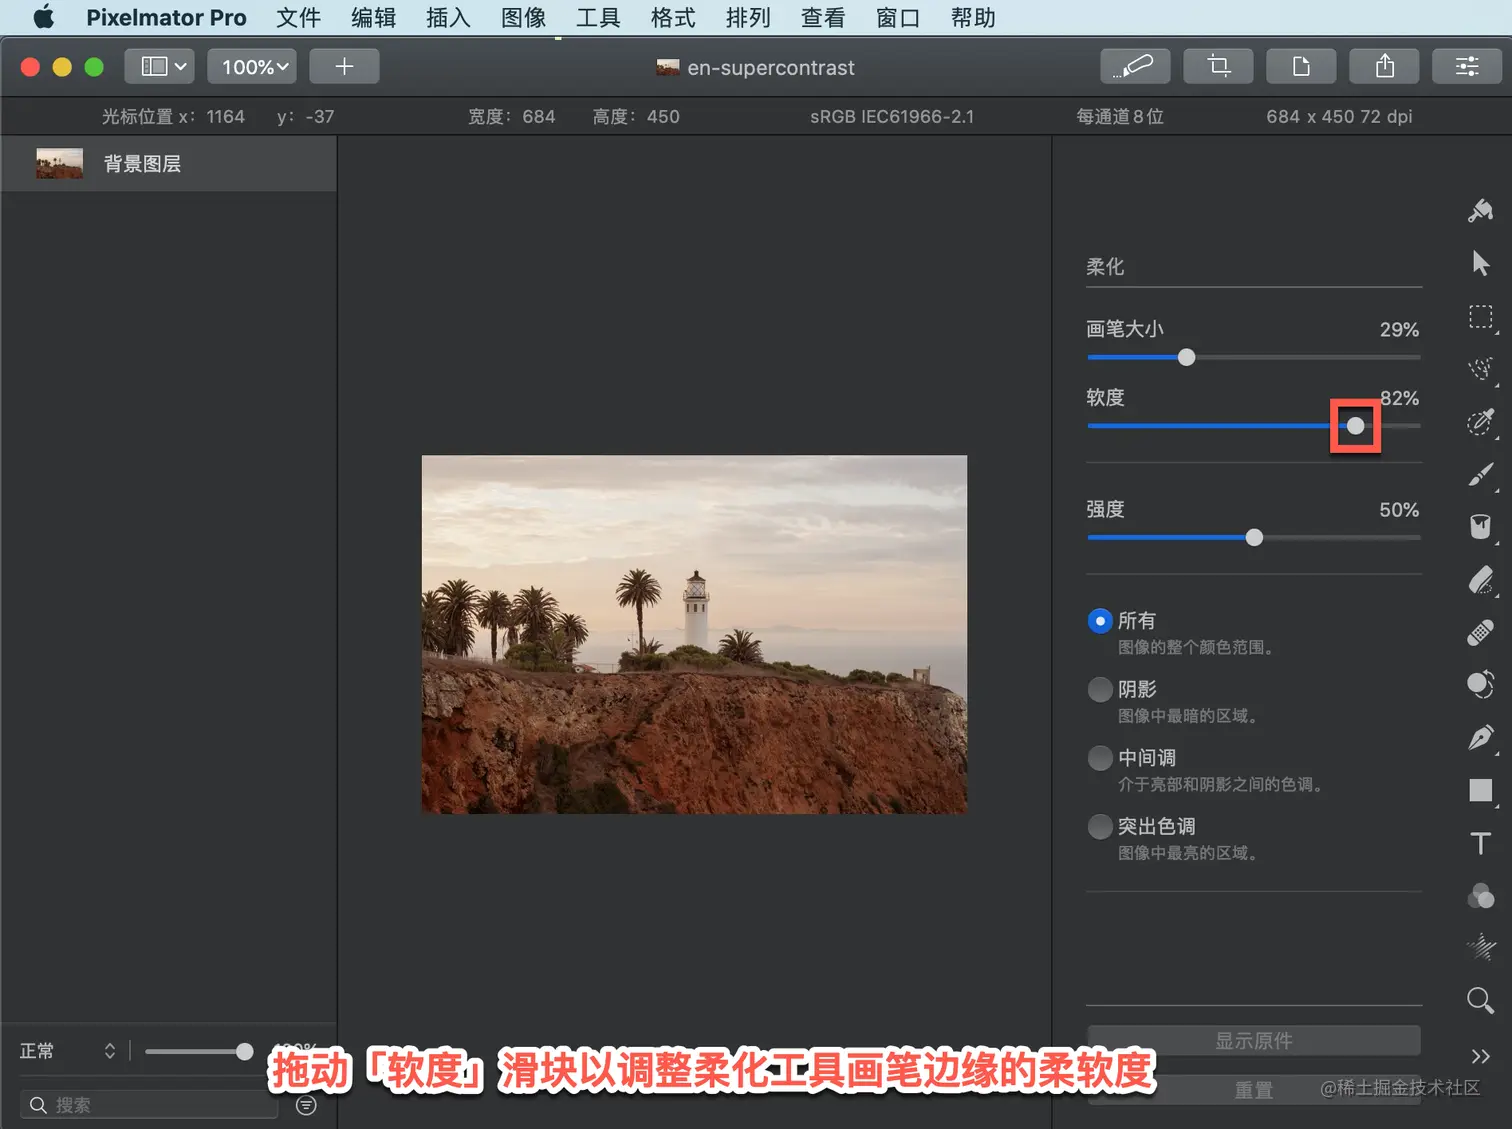Open the 100% zoom dropdown
The image size is (1512, 1129).
tap(253, 67)
